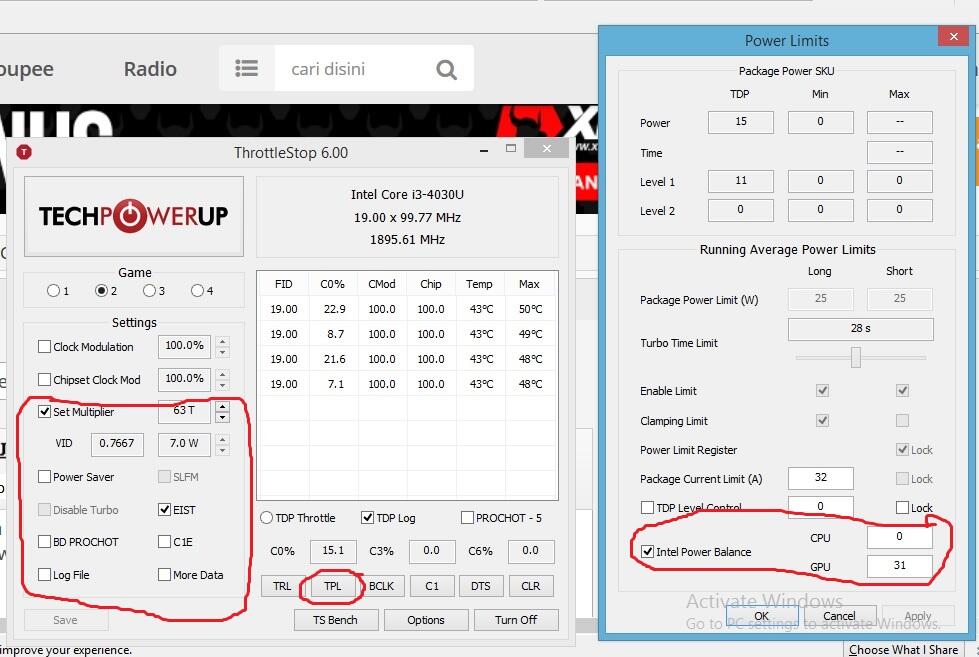Image resolution: width=979 pixels, height=657 pixels.
Task: Click the Set Multiplier value 63 T field
Action: (184, 411)
